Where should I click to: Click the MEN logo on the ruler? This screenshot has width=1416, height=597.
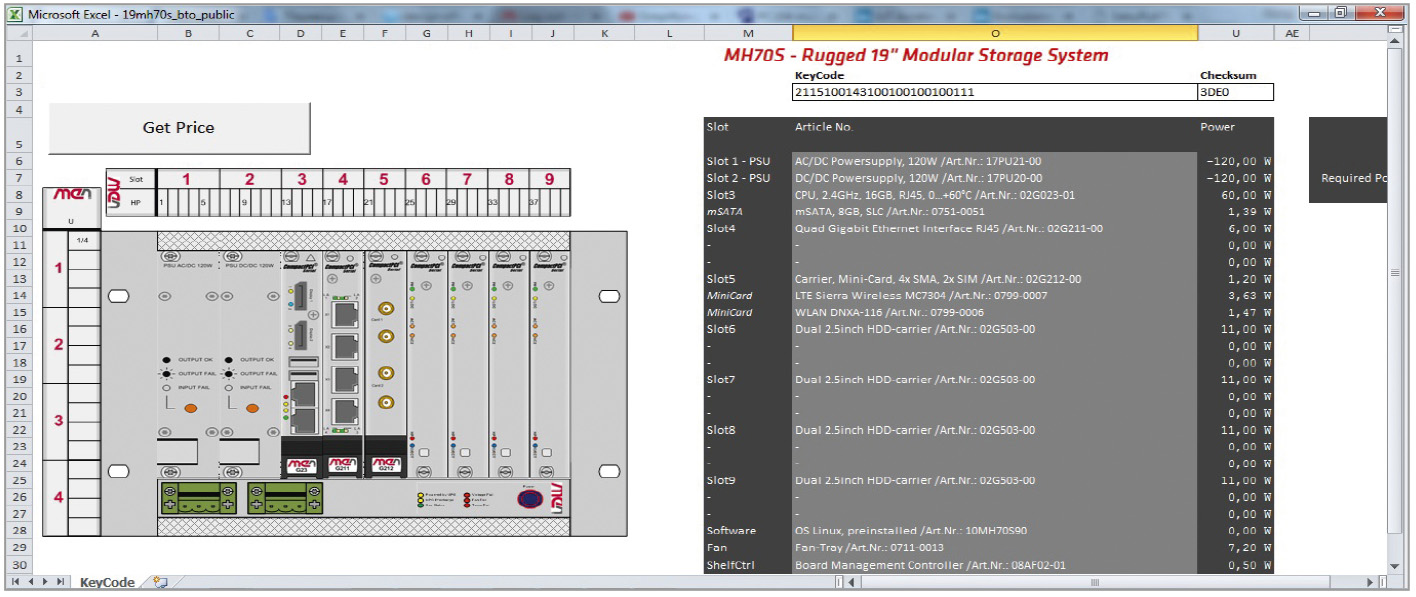(70, 196)
